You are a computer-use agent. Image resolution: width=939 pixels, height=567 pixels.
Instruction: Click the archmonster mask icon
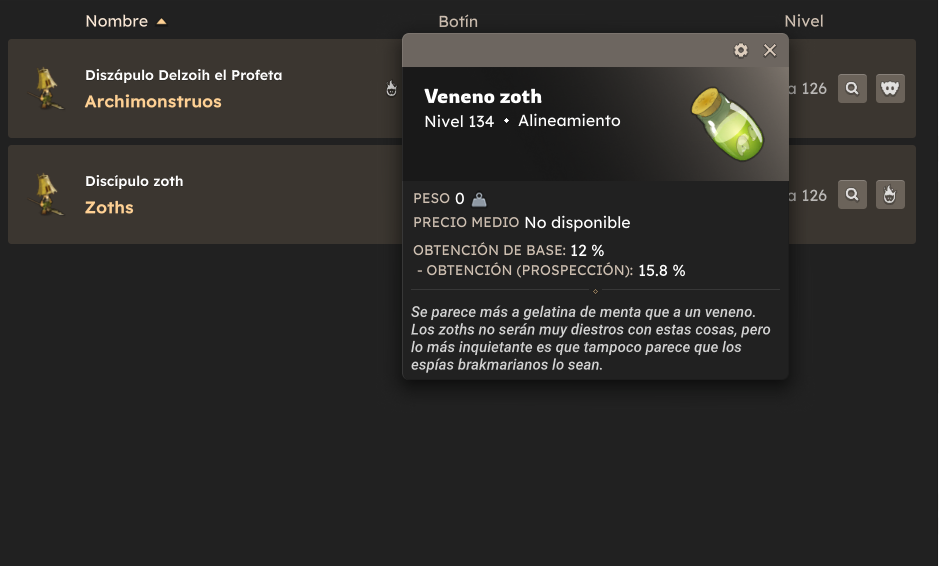(890, 89)
